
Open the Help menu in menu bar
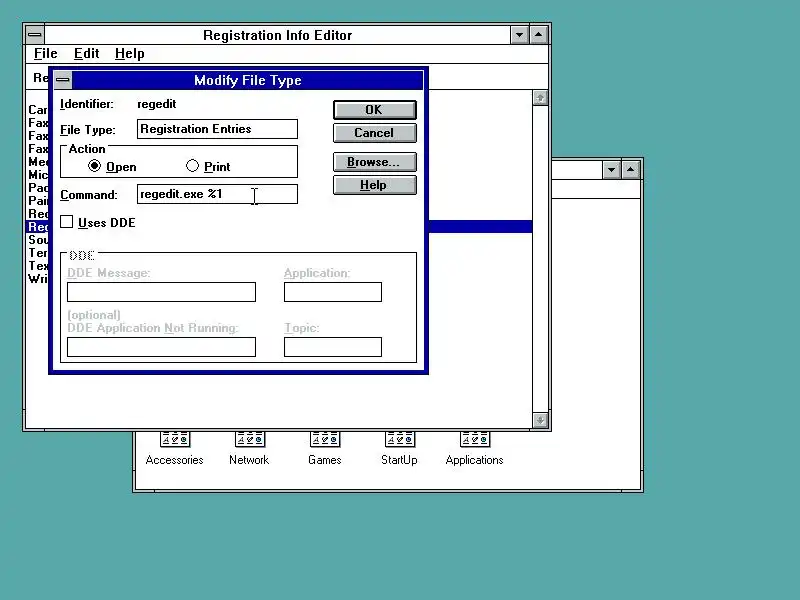click(130, 54)
